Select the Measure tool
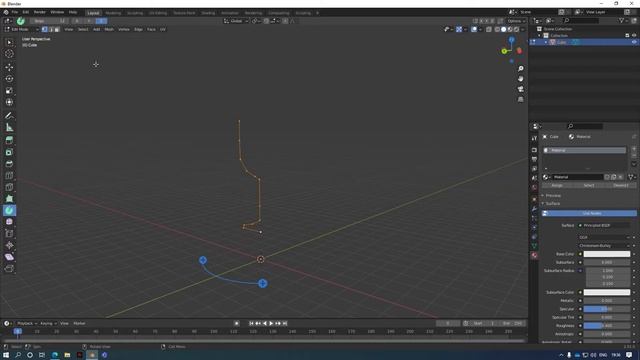 pyautogui.click(x=9, y=128)
